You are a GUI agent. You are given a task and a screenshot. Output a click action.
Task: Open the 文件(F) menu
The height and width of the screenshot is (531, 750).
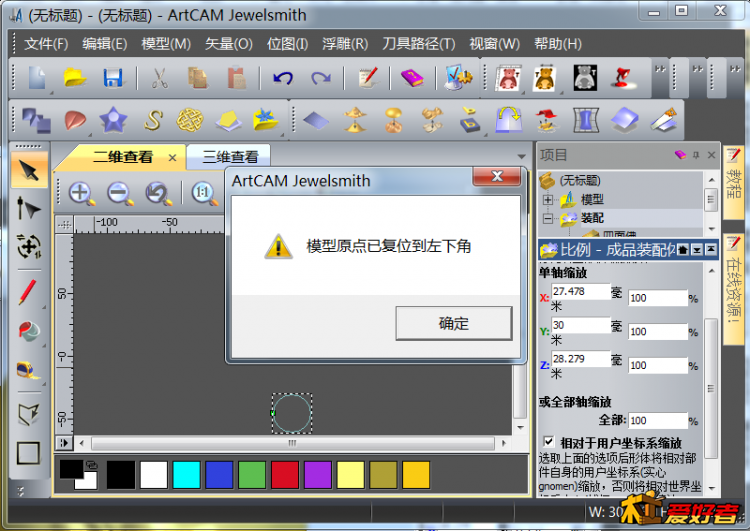click(x=46, y=44)
